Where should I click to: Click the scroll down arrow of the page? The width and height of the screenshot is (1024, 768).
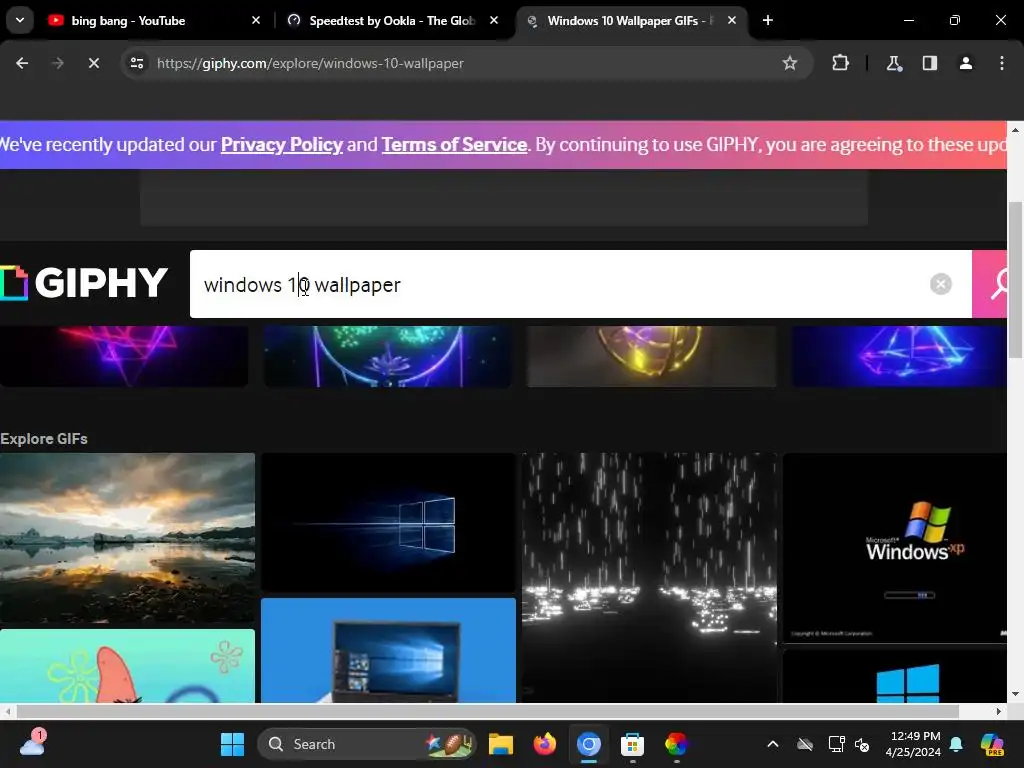tap(1015, 694)
